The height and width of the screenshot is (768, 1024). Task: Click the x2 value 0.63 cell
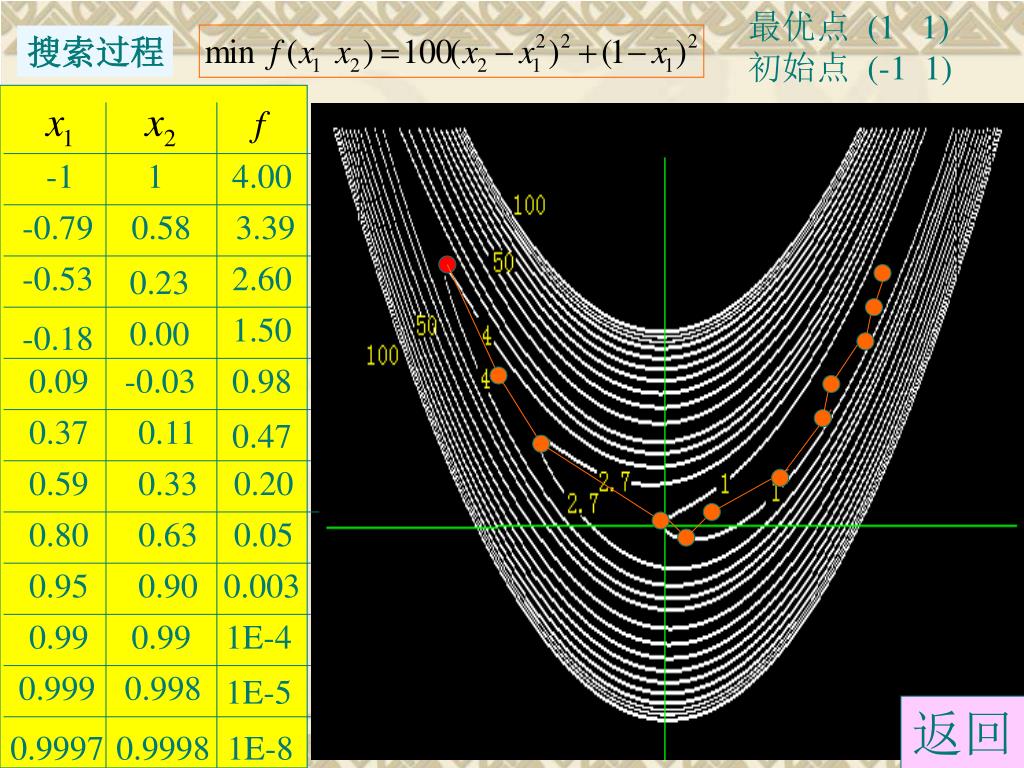click(166, 536)
